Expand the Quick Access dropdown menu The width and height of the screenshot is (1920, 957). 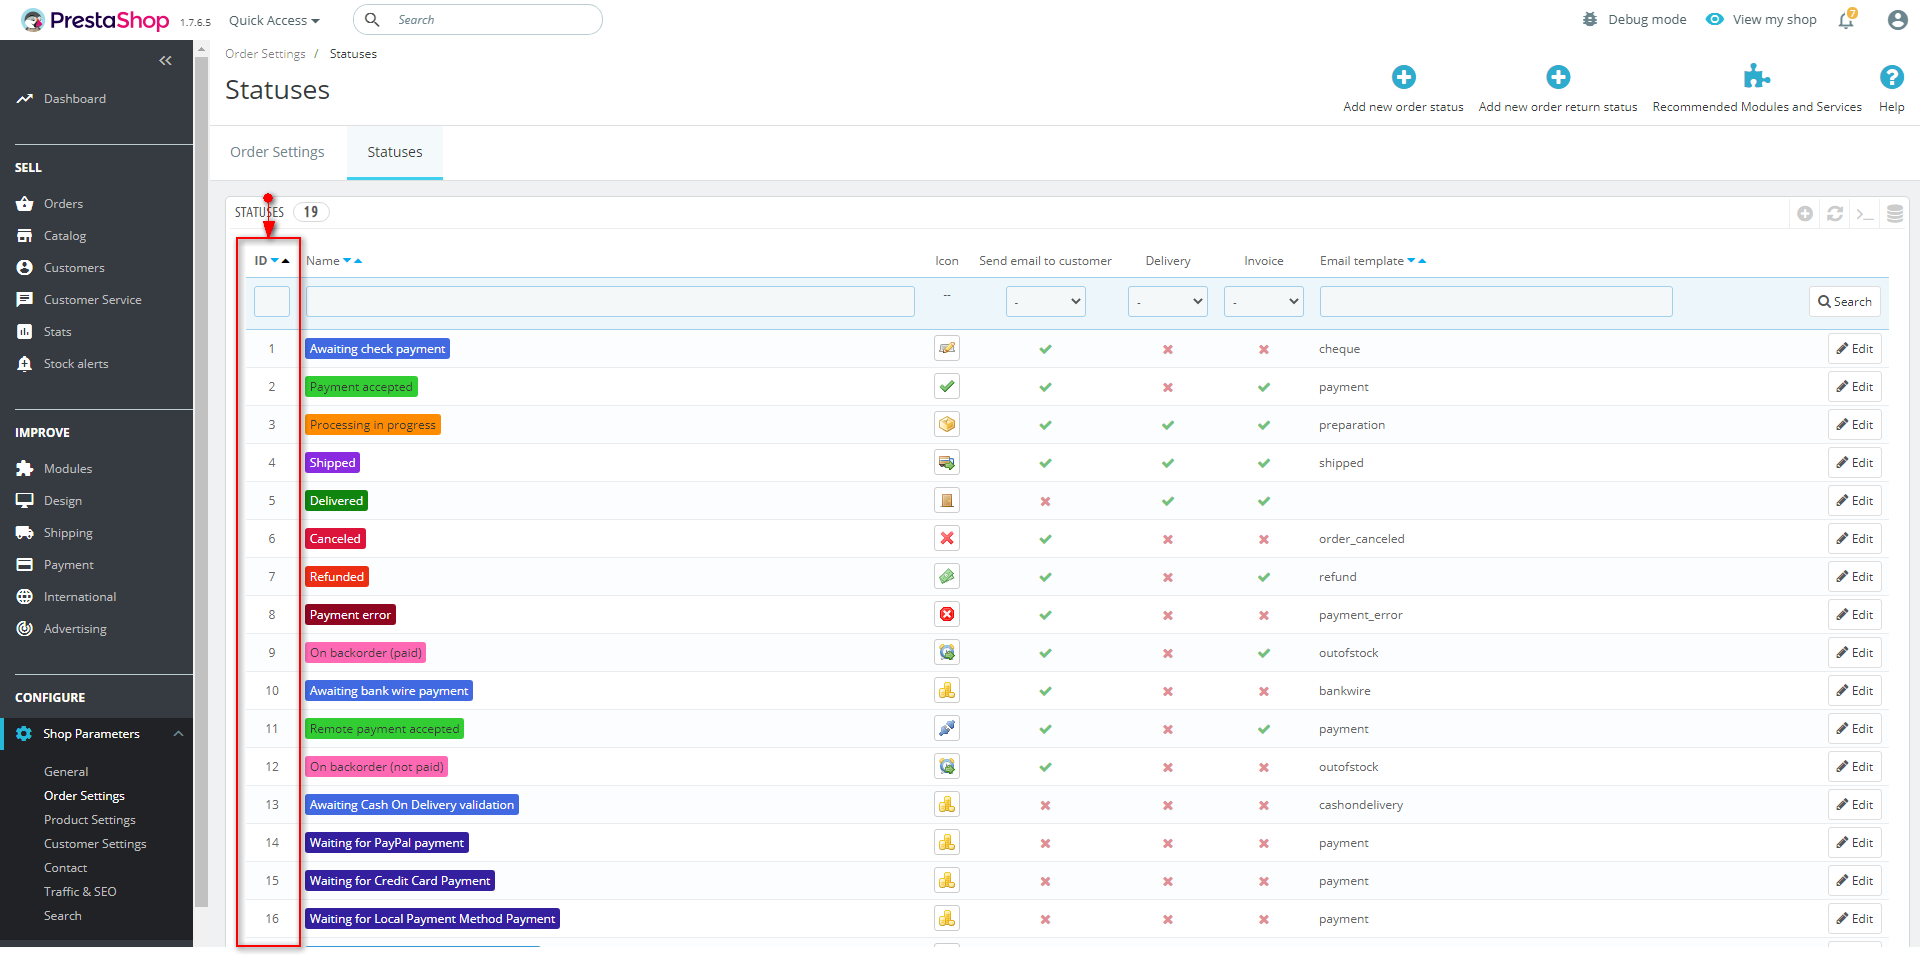tap(274, 20)
